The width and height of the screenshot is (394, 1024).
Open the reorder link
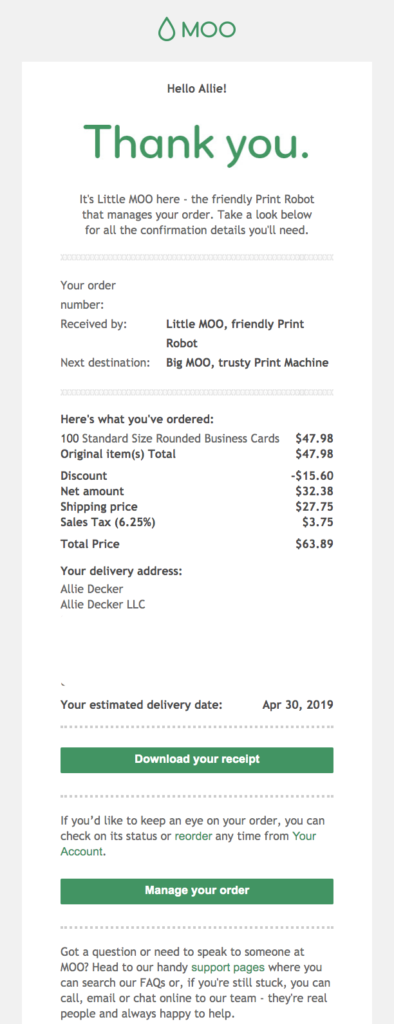click(x=193, y=836)
